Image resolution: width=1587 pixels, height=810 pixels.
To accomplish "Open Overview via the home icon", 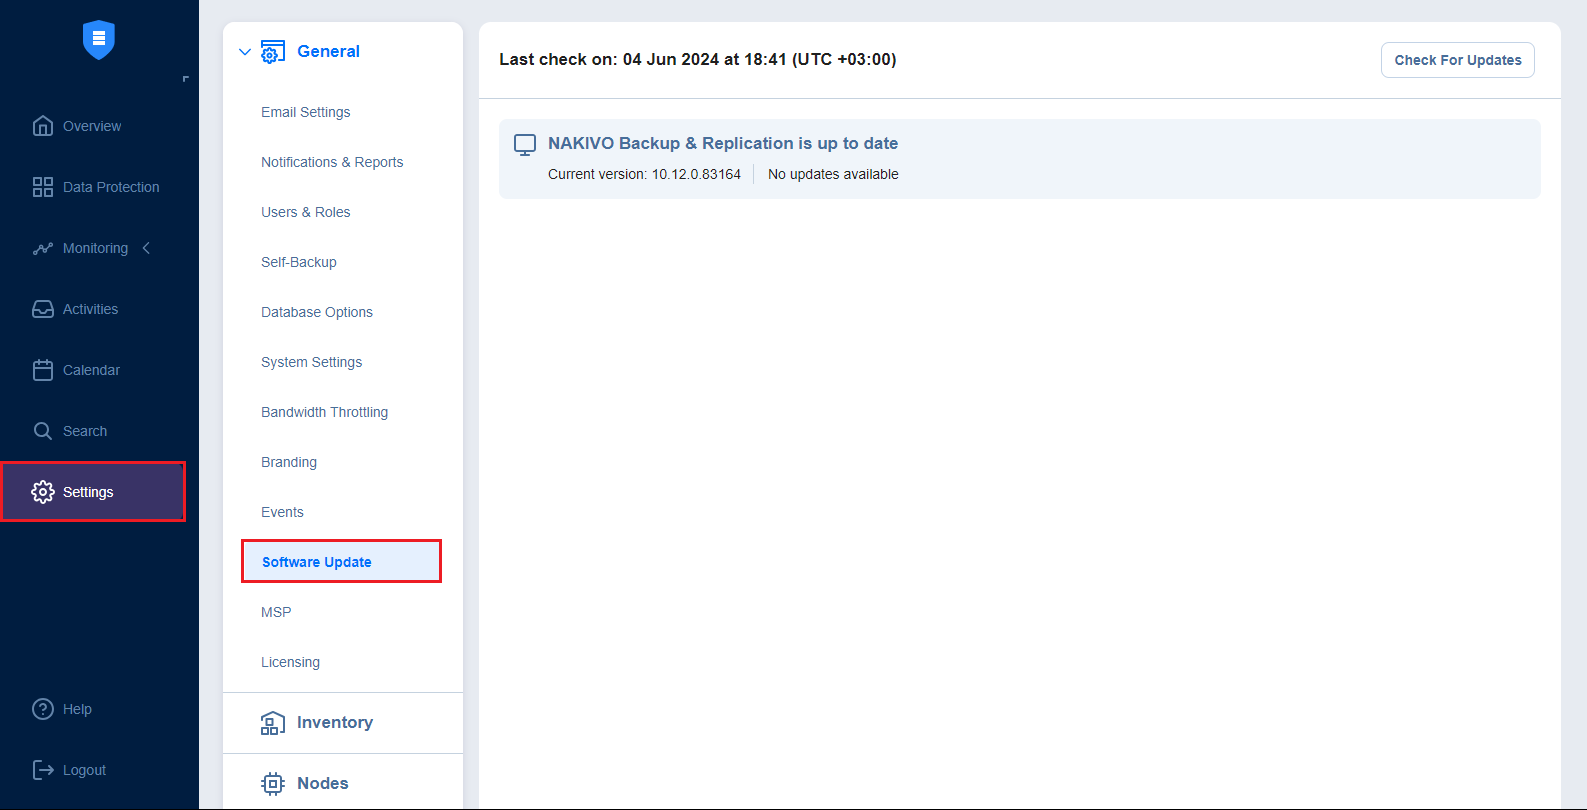I will click(43, 126).
